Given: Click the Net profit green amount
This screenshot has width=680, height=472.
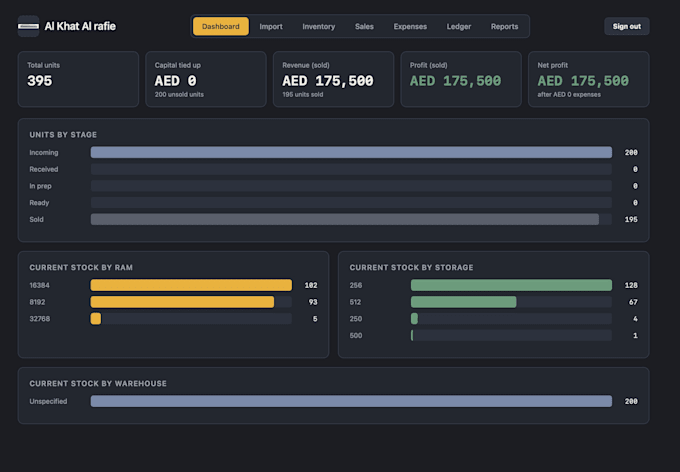Looking at the screenshot, I should tap(583, 81).
